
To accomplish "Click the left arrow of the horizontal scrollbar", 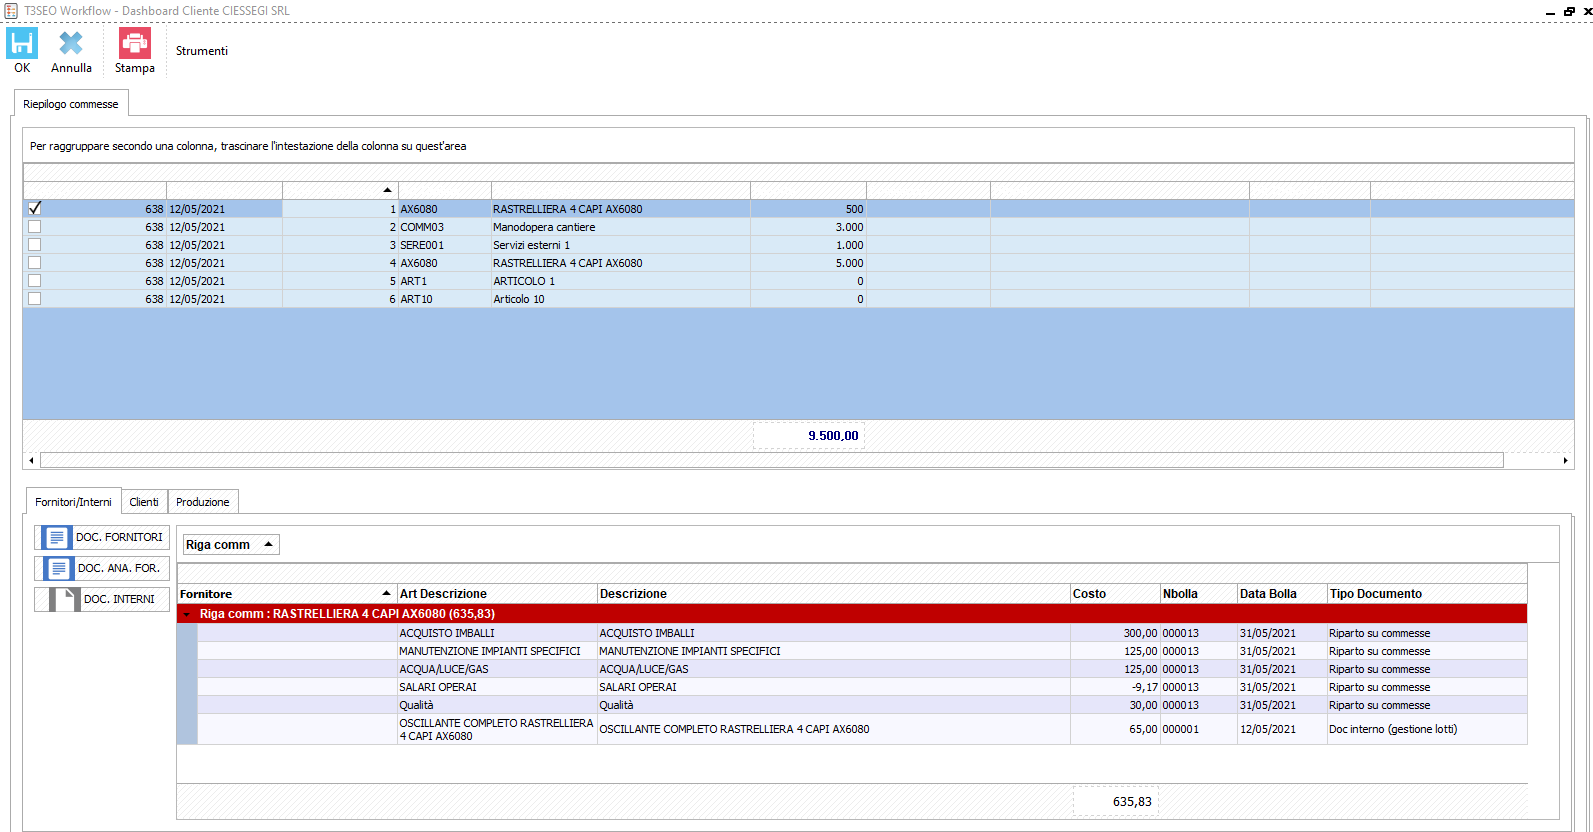I will (x=31, y=460).
